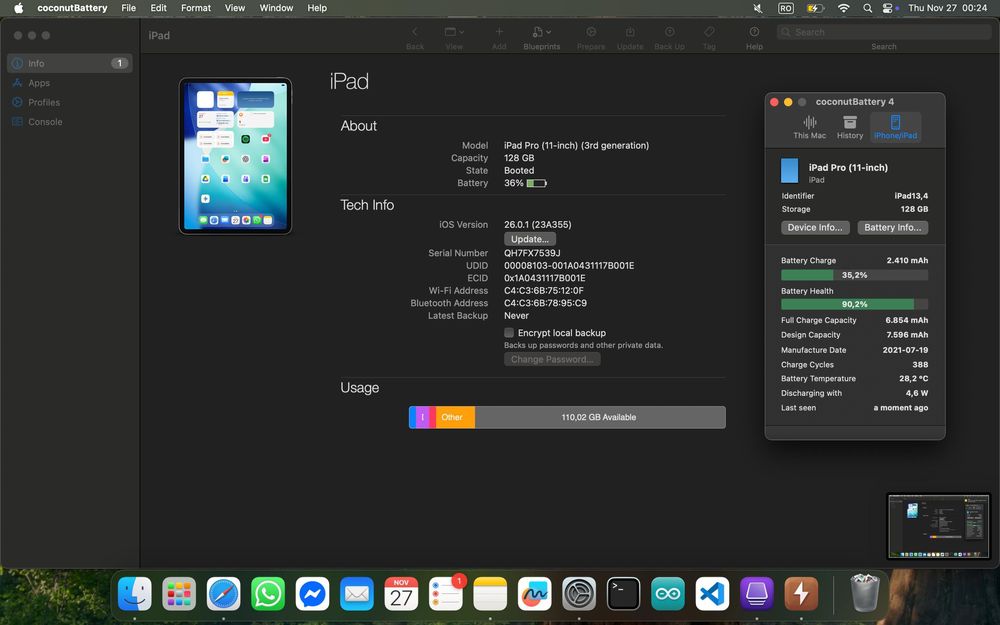The image size is (1000, 625).
Task: Open Apple Configurator from the Dock
Action: click(756, 594)
